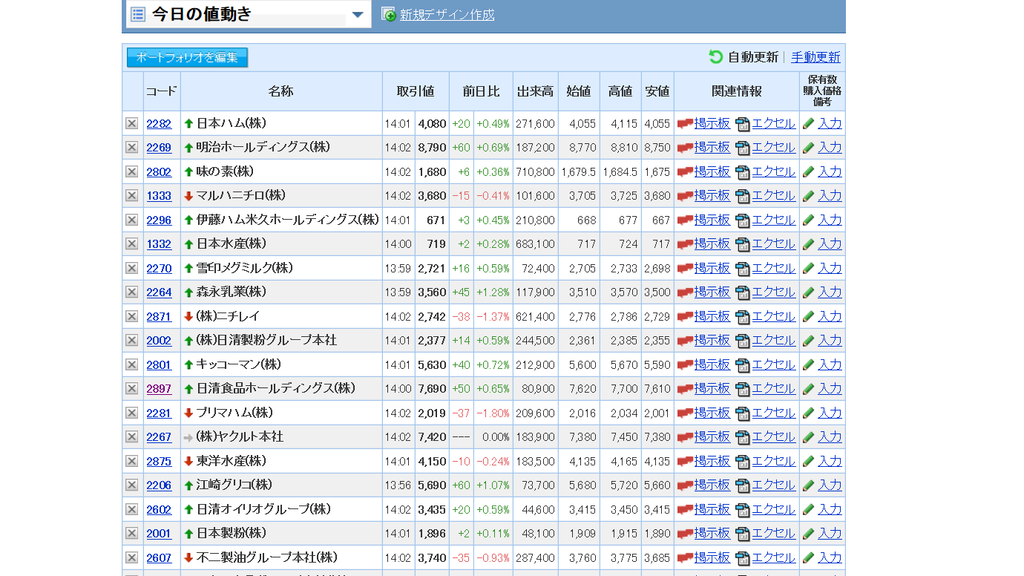Remove the 不二製油グループ本社 row via X
Screen dimensions: 1024x576
tap(132, 558)
